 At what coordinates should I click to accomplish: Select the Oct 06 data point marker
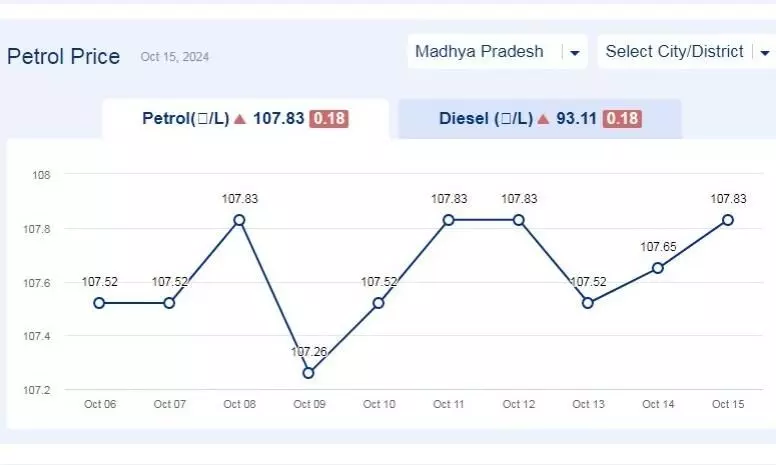[99, 303]
